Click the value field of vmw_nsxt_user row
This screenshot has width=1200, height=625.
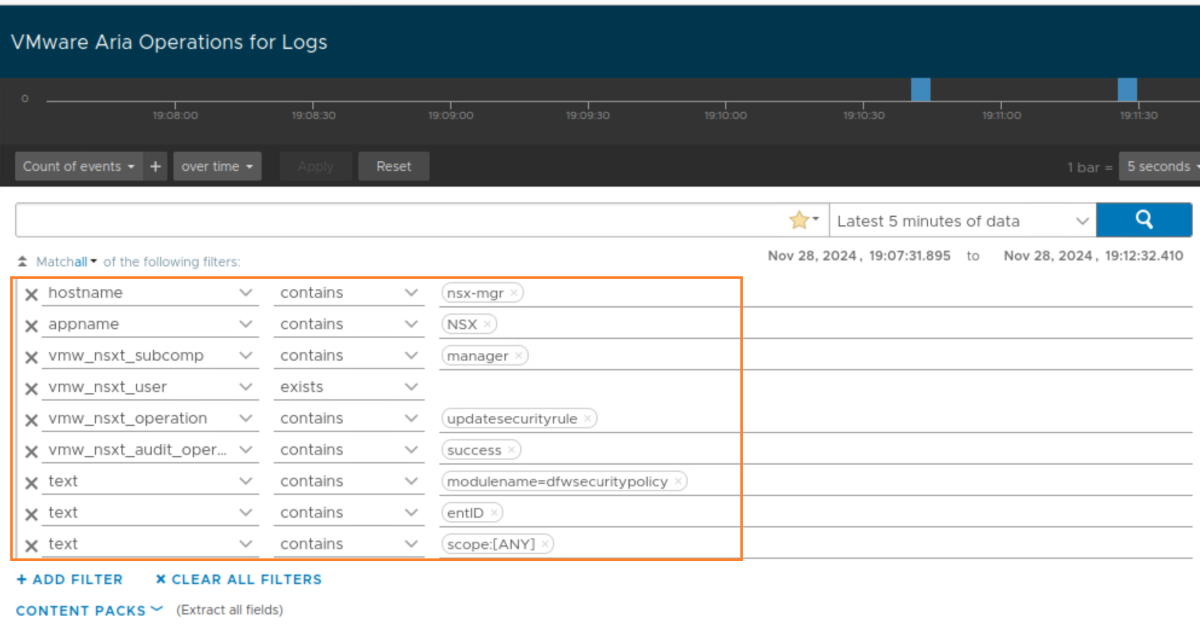click(815, 387)
